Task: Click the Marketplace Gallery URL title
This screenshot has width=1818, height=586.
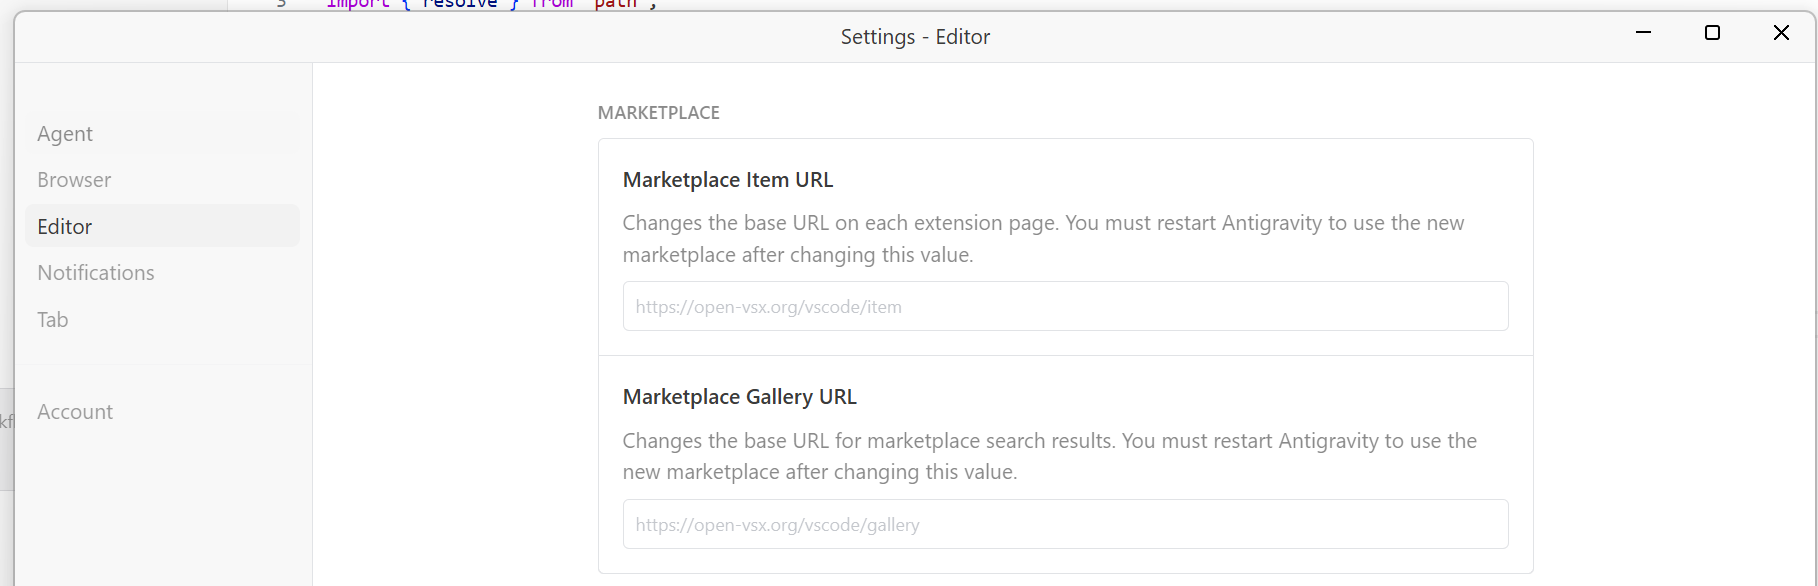Action: pos(740,397)
